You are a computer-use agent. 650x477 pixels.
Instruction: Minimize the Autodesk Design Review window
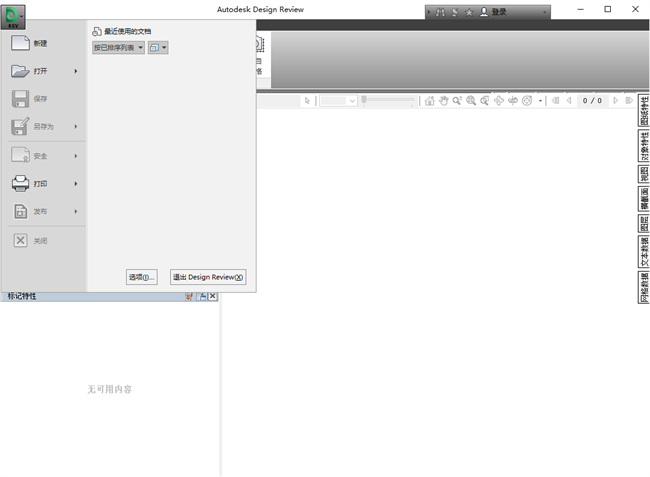(580, 9)
